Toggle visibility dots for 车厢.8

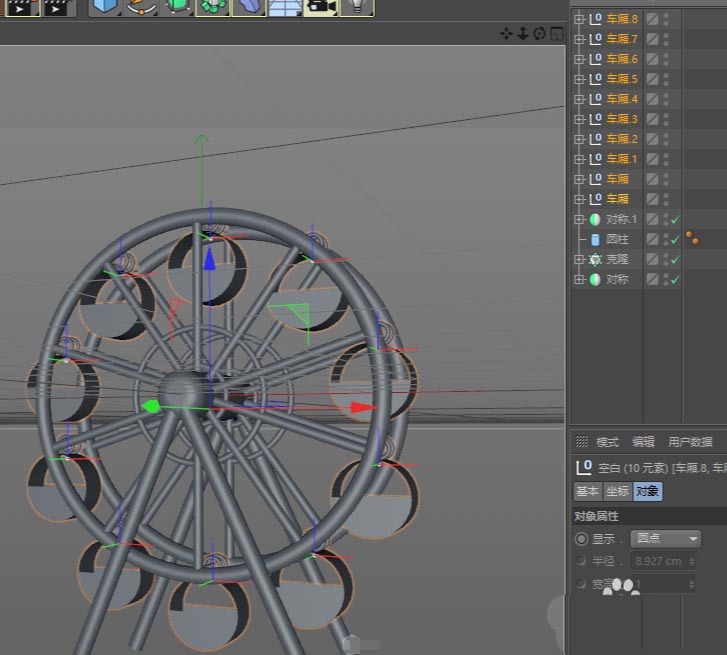click(666, 19)
